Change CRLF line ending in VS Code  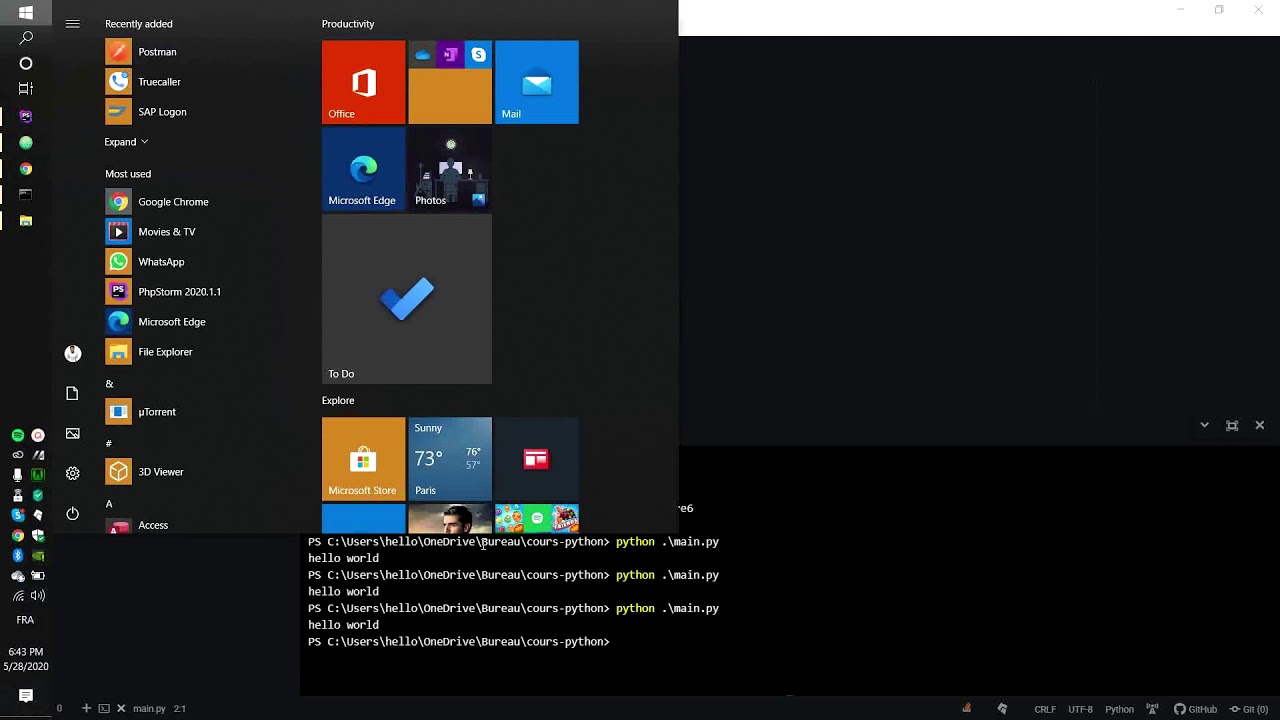click(x=1045, y=709)
